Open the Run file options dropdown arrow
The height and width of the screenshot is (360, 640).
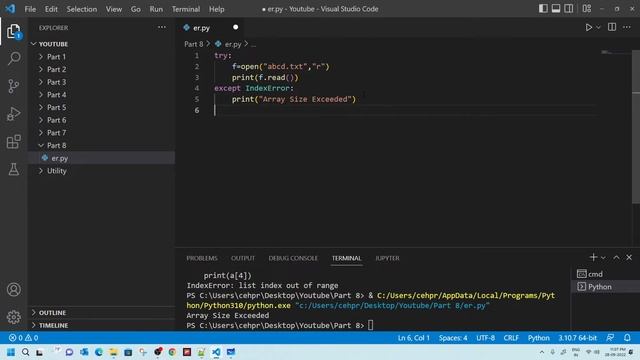[x=598, y=27]
